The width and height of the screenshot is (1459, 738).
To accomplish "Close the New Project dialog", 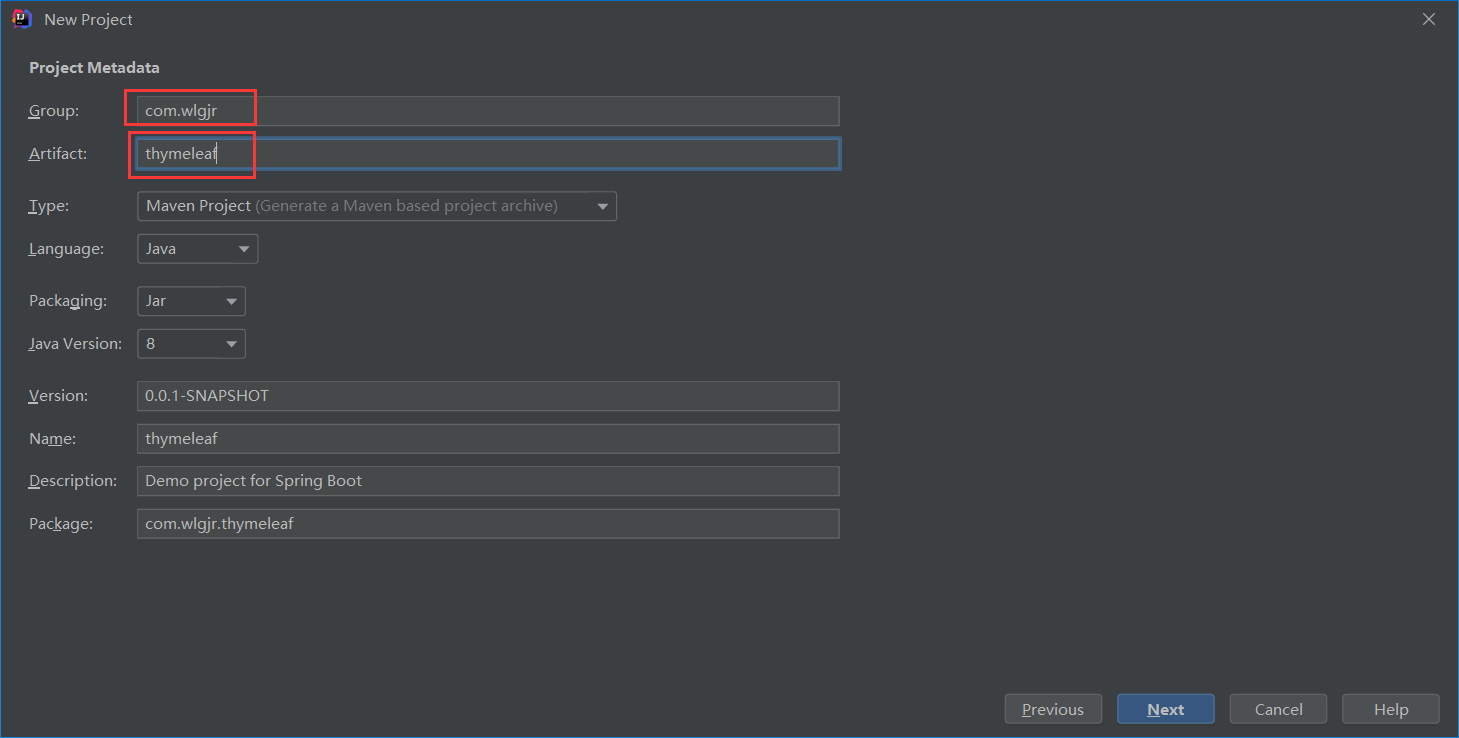I will [x=1430, y=19].
